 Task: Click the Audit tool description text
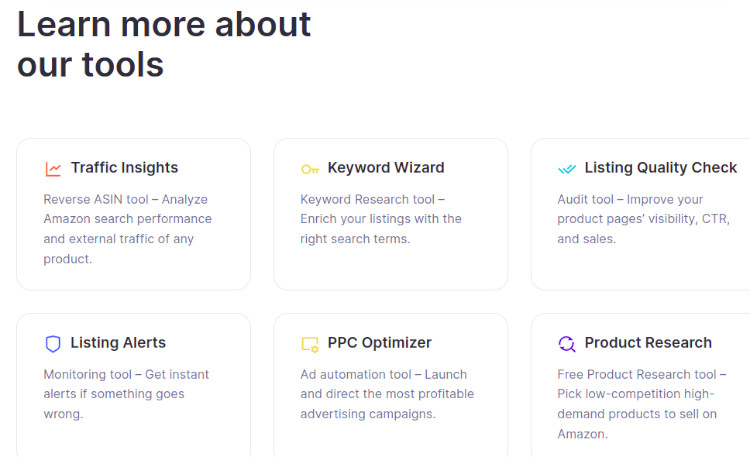643,219
